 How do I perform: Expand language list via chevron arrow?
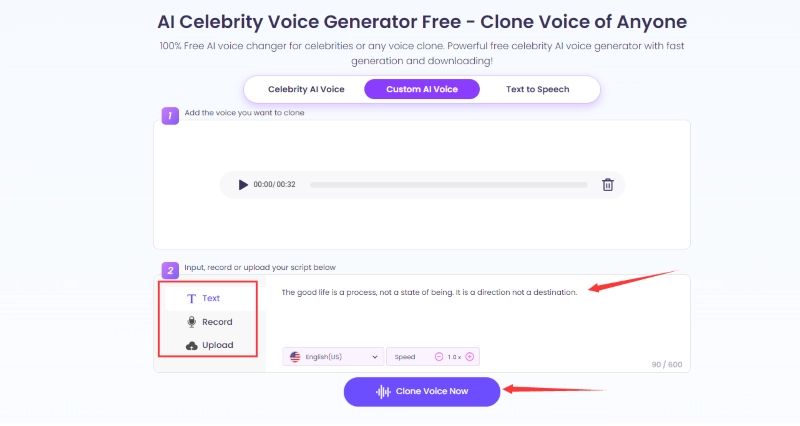pyautogui.click(x=375, y=356)
